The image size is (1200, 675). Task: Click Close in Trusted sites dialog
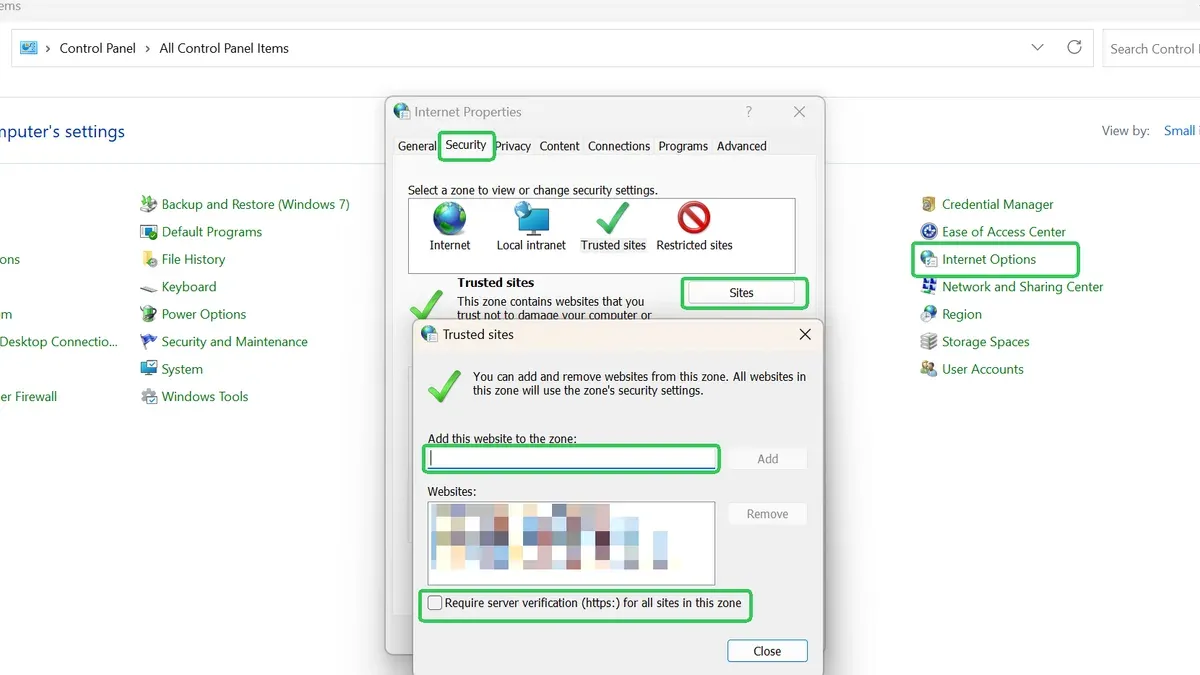point(767,651)
